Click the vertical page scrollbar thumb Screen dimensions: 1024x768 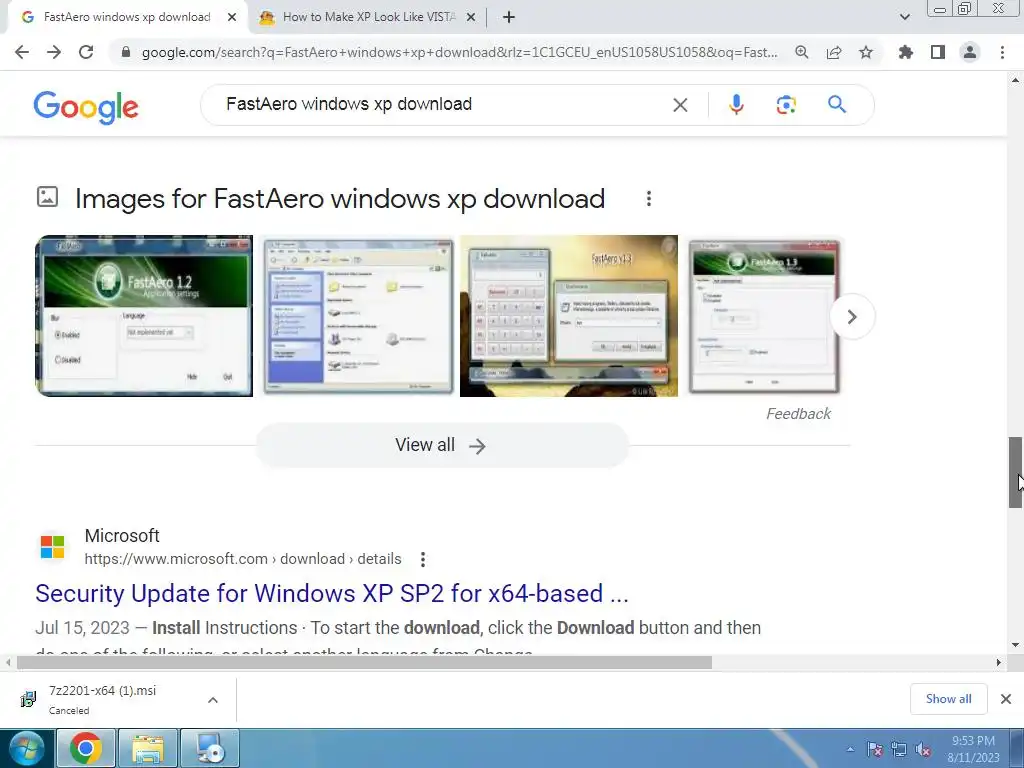click(x=1015, y=472)
